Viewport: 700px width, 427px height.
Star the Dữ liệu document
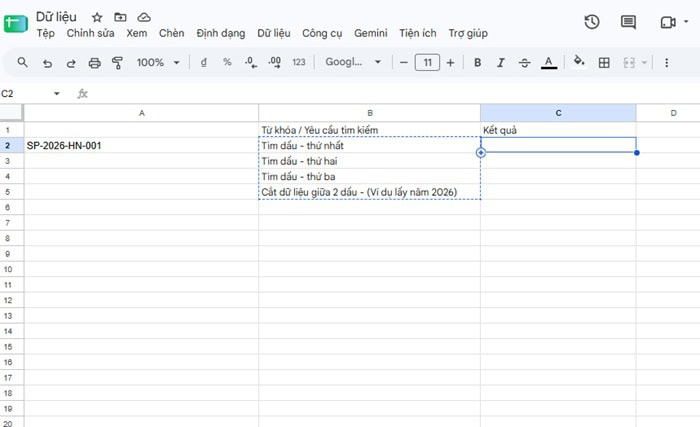tap(97, 17)
